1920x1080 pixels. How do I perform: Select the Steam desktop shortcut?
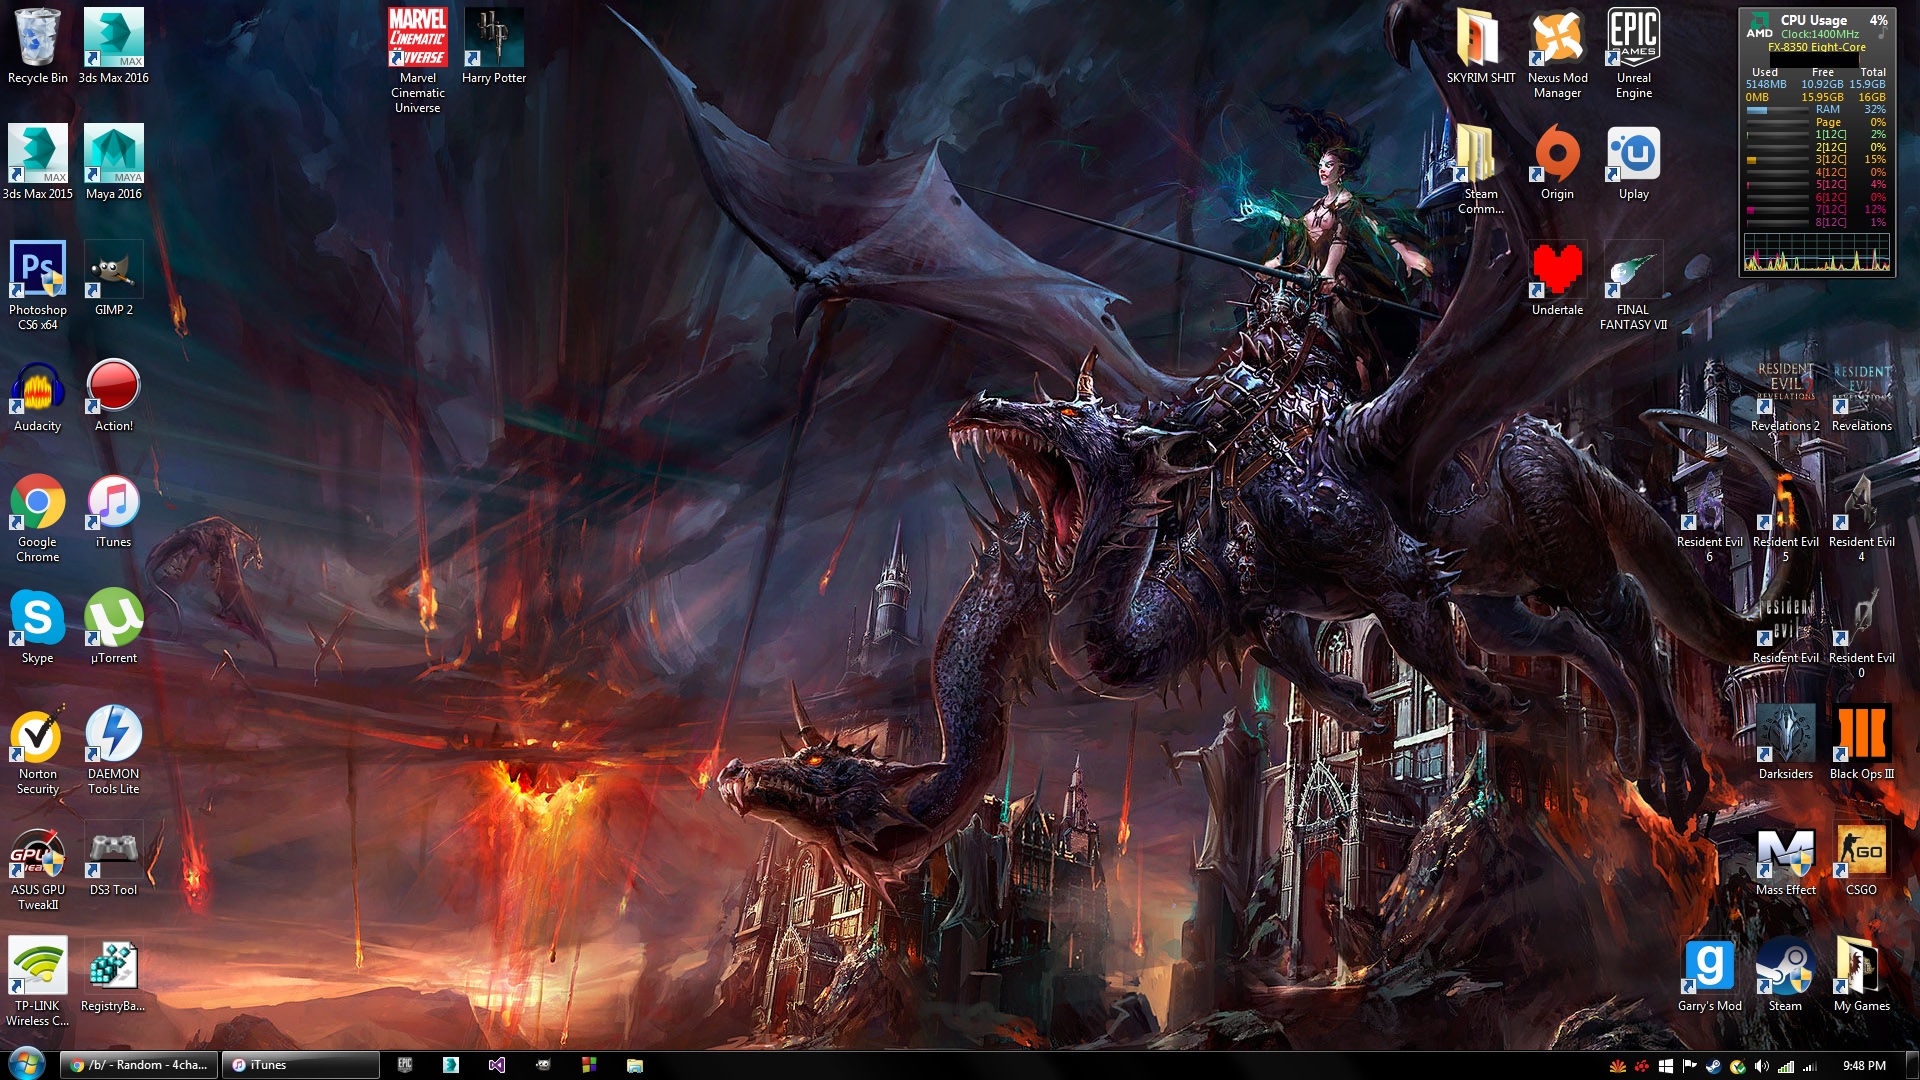(1786, 974)
